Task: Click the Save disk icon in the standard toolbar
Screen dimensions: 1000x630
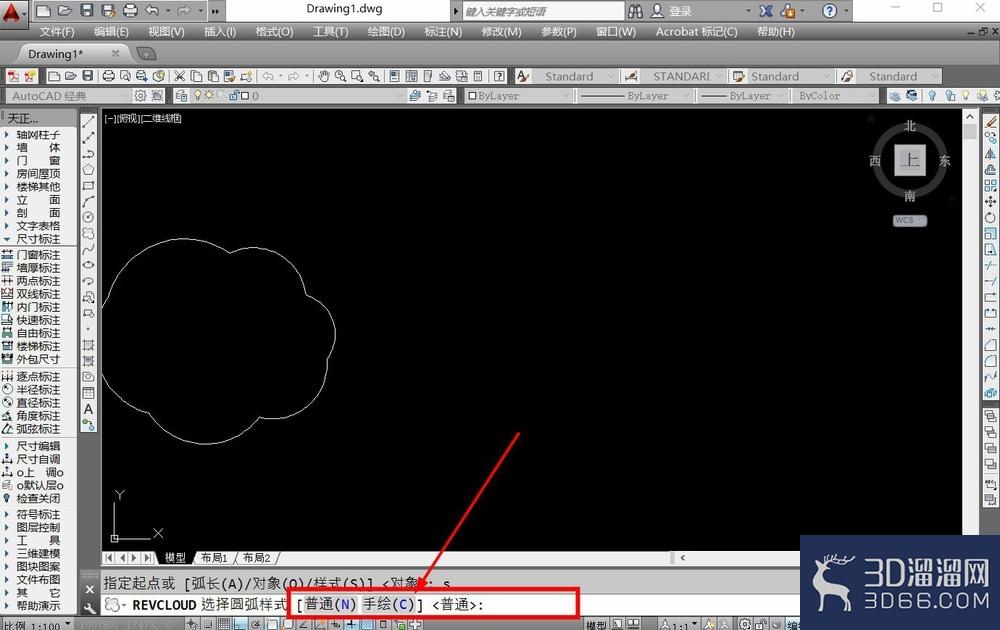Action: 88,77
